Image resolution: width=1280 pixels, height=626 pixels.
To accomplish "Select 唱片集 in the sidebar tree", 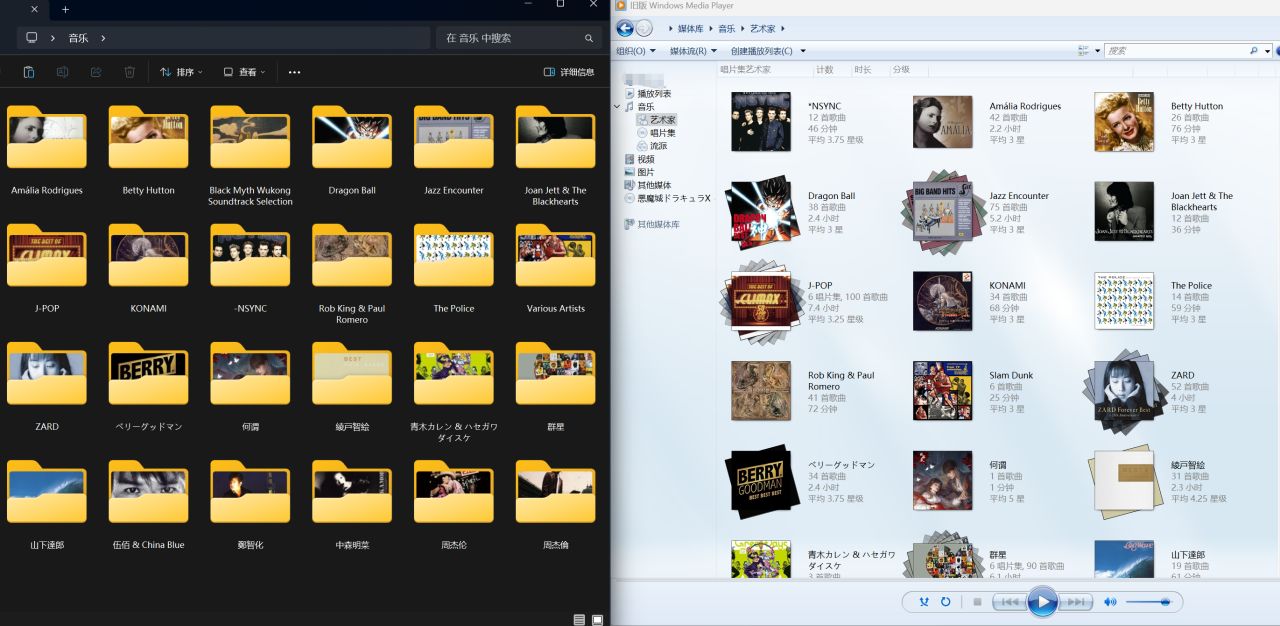I will 656,133.
